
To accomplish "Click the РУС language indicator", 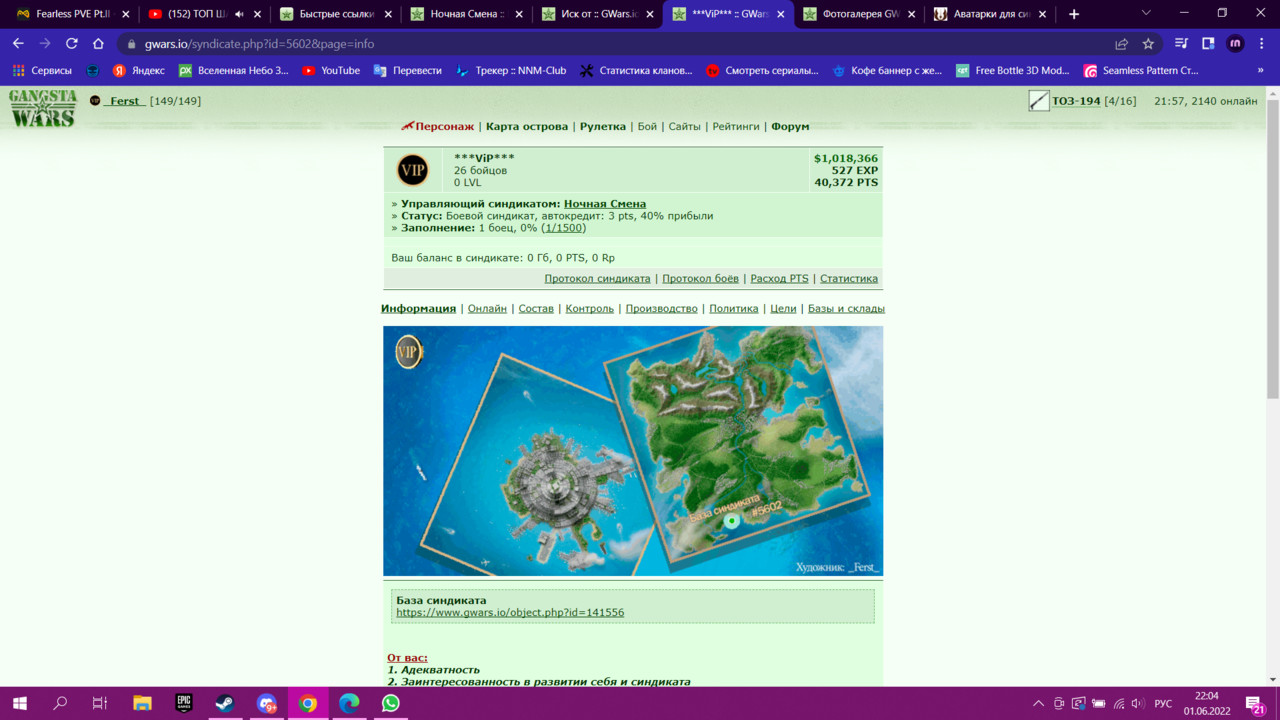I will coord(1163,703).
